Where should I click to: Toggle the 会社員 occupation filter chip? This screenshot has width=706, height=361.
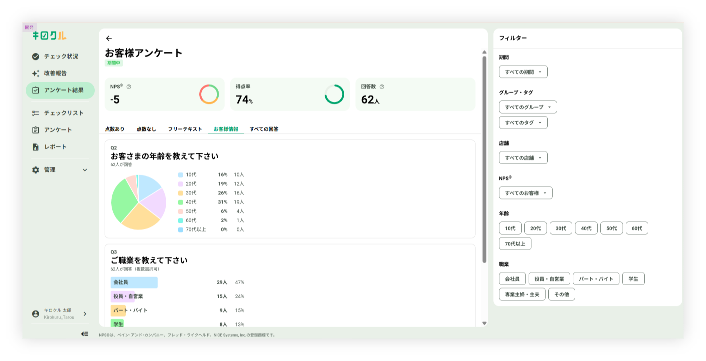point(512,279)
